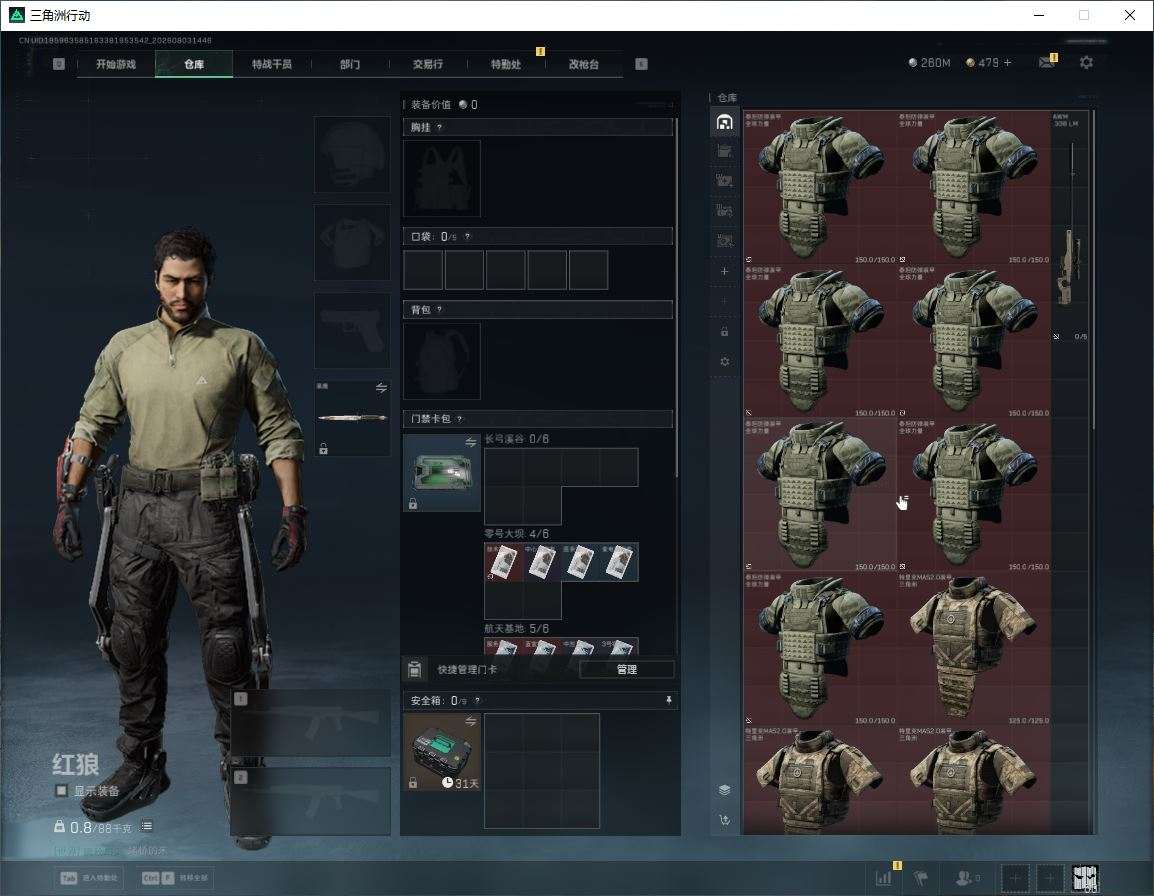This screenshot has height=896, width=1154.
Task: Open the weight details list icon
Action: (x=147, y=826)
